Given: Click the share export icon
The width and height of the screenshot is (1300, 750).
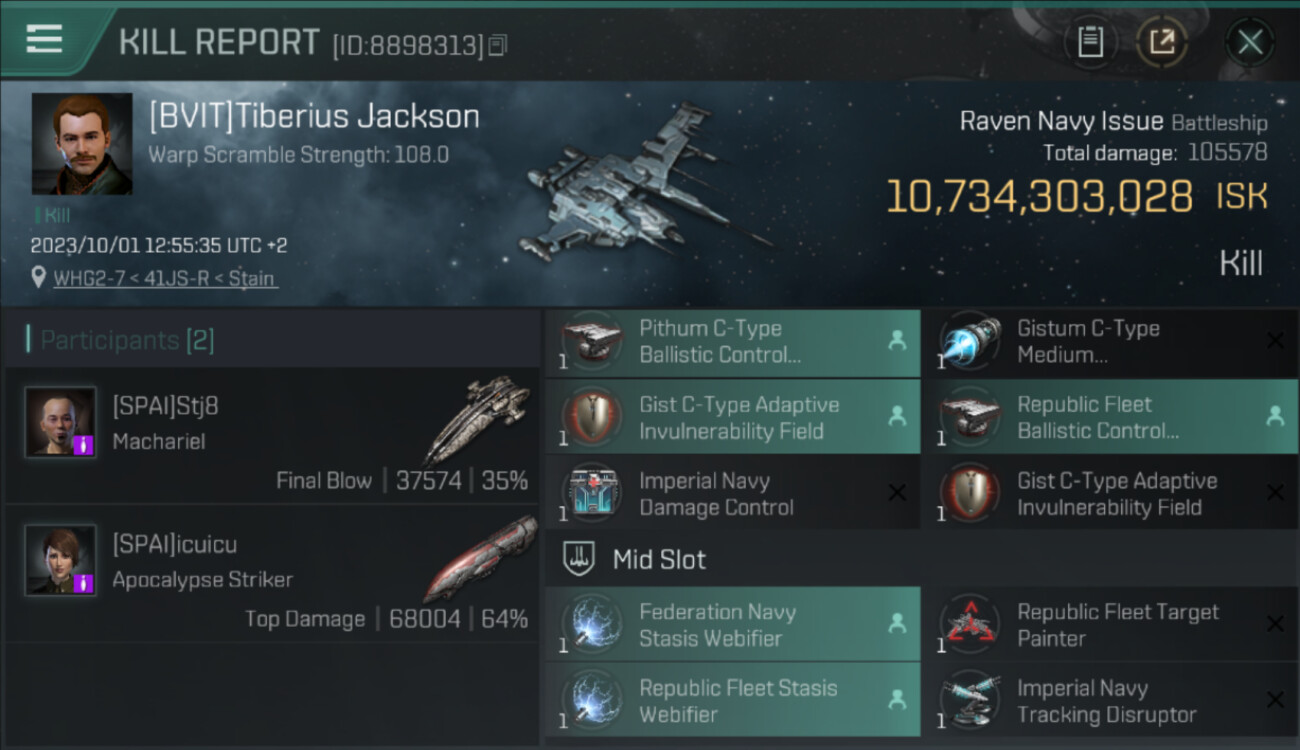Looking at the screenshot, I should click(1162, 42).
